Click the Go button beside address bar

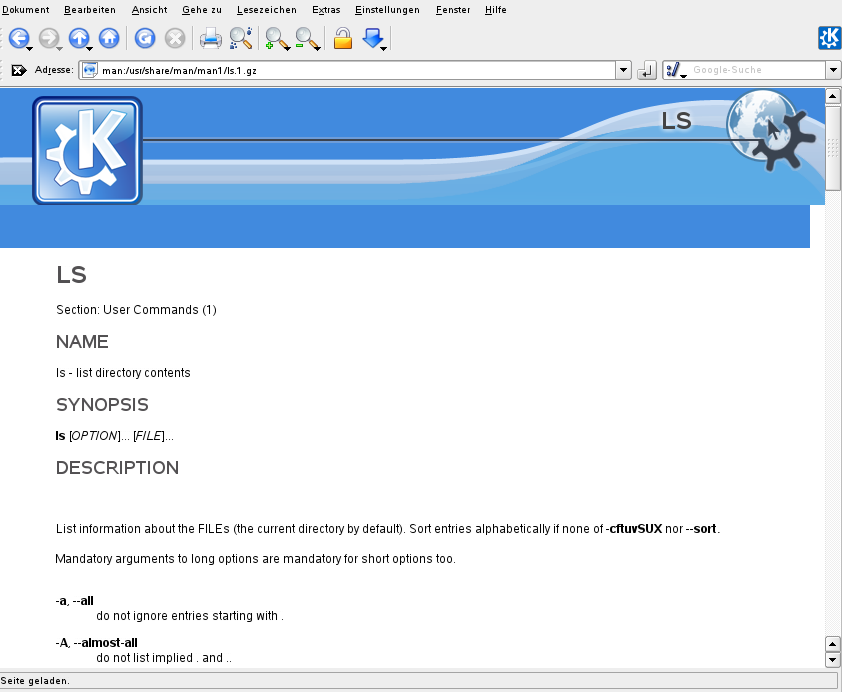click(647, 70)
